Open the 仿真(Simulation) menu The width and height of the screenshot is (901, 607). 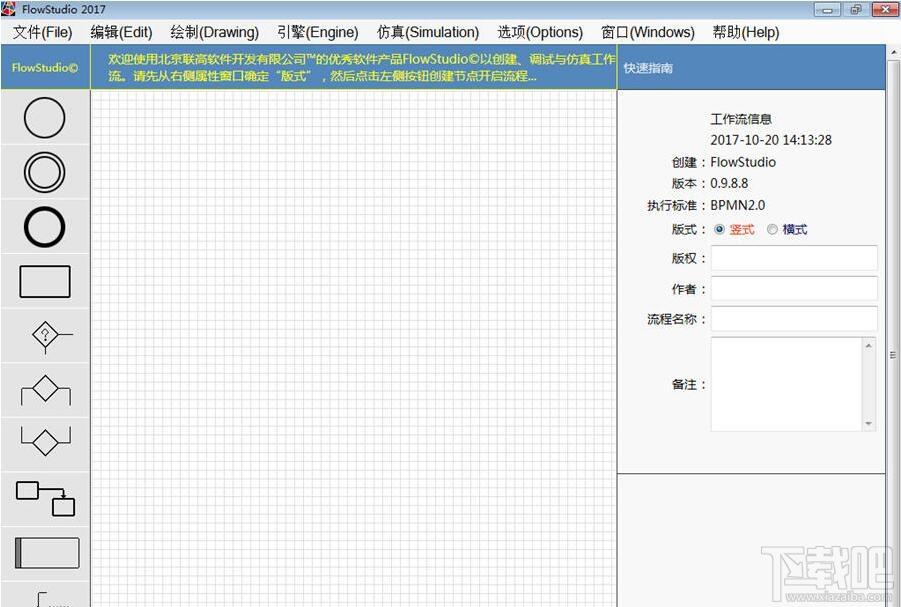(428, 32)
